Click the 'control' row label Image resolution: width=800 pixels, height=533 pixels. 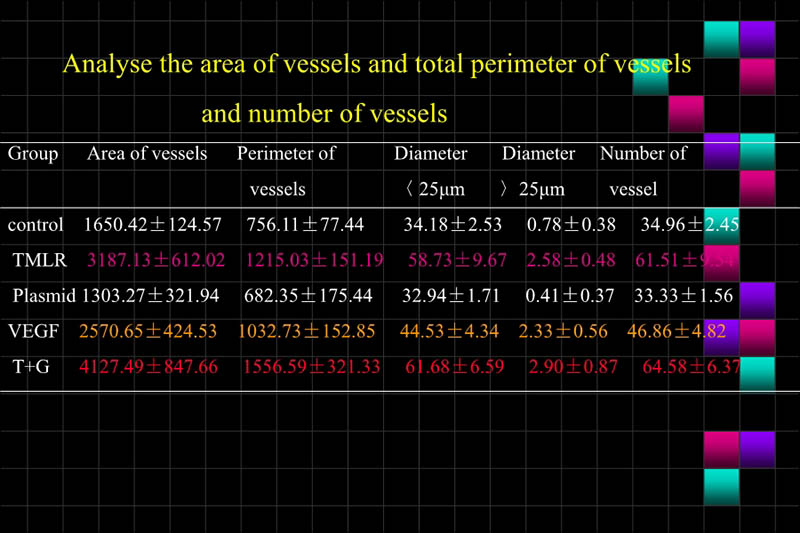[x=35, y=225]
